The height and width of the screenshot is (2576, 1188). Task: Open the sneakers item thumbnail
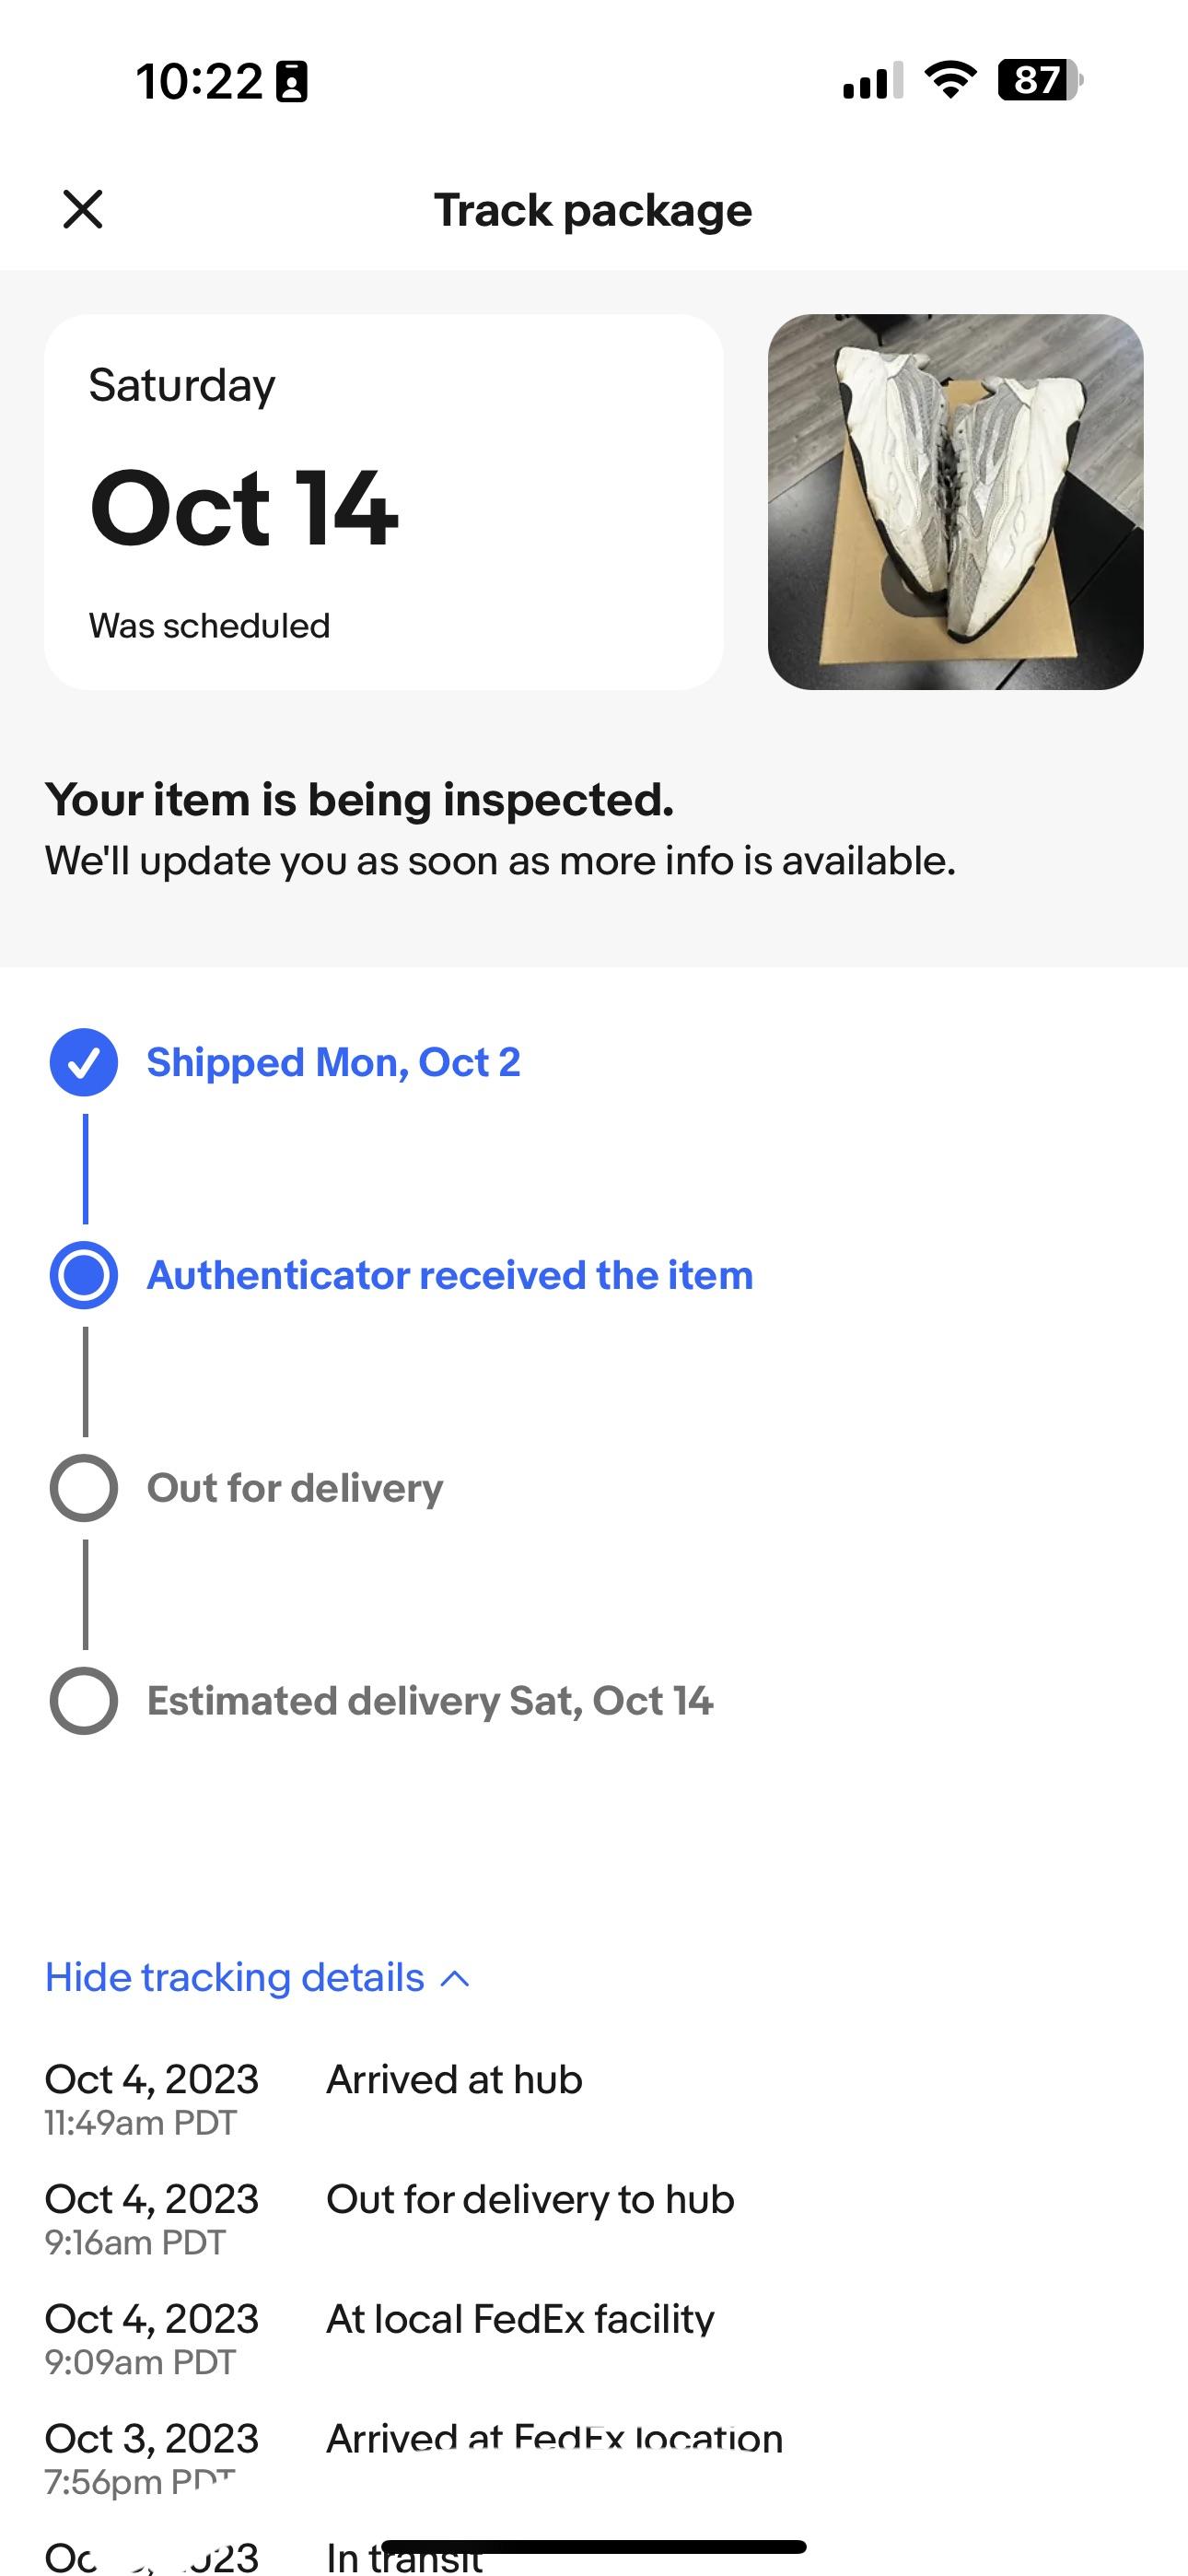[x=957, y=502]
